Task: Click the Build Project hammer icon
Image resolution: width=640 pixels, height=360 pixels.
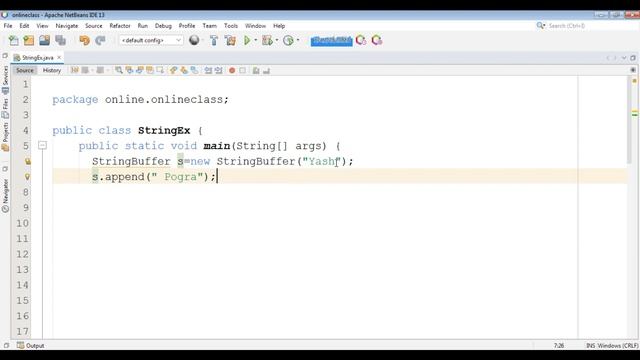Action: (214, 40)
